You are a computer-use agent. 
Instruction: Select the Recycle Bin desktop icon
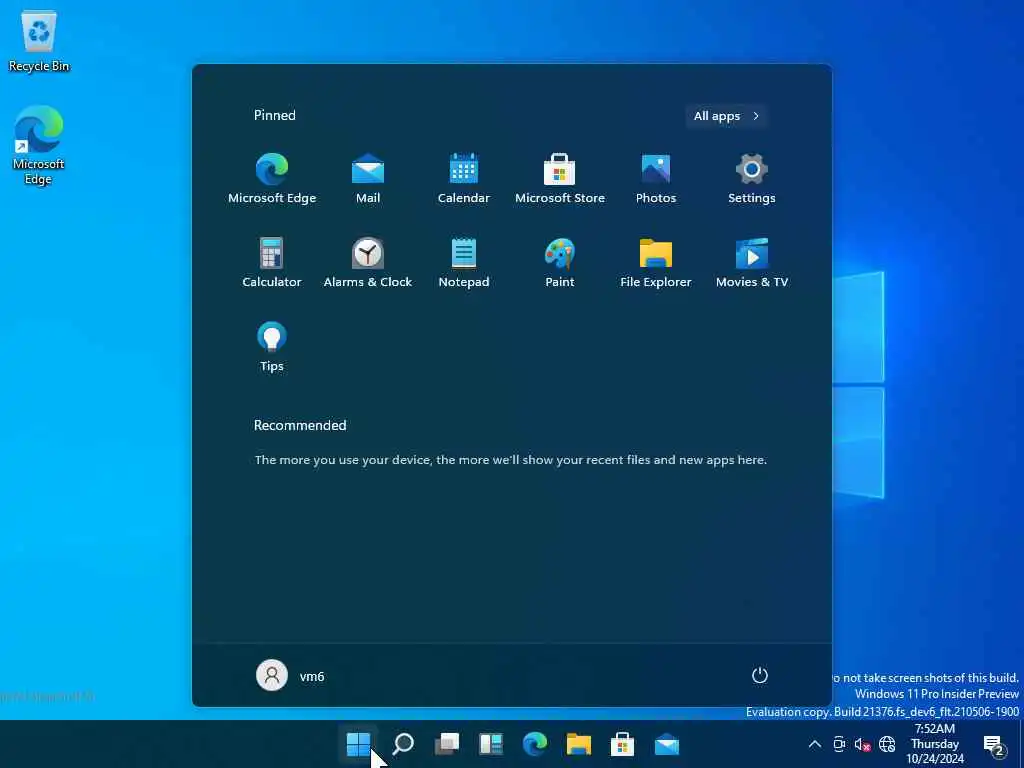(39, 40)
